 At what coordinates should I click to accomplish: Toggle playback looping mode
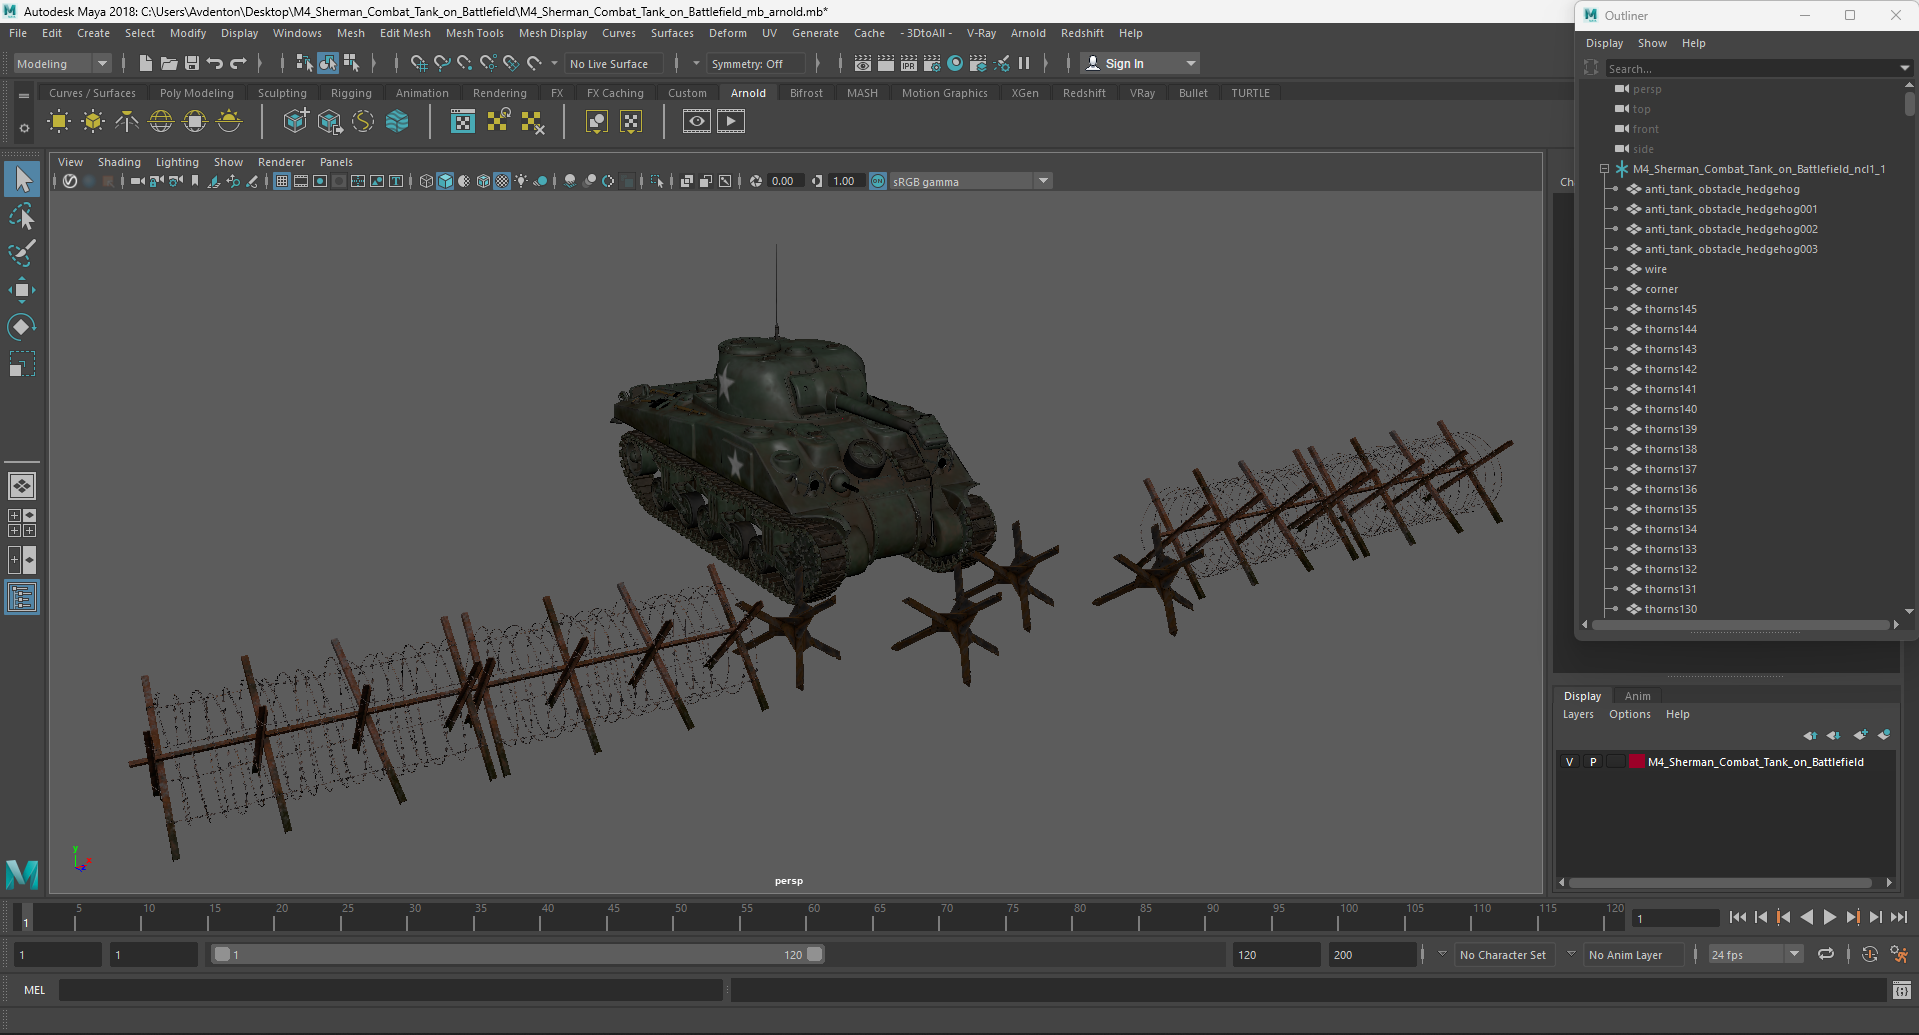[1826, 954]
